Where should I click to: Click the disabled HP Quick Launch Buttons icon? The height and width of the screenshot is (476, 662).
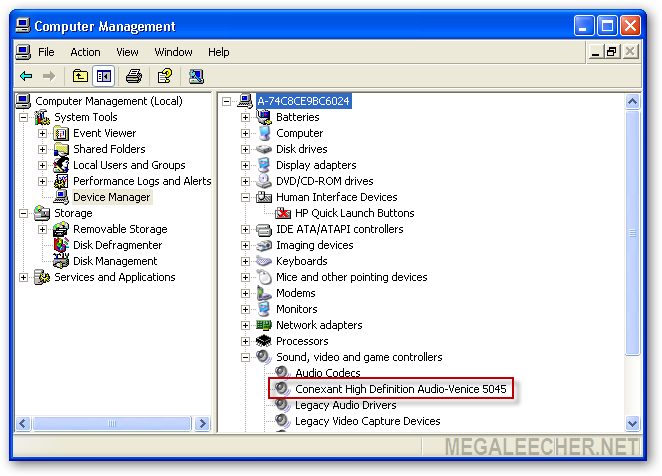(x=283, y=213)
